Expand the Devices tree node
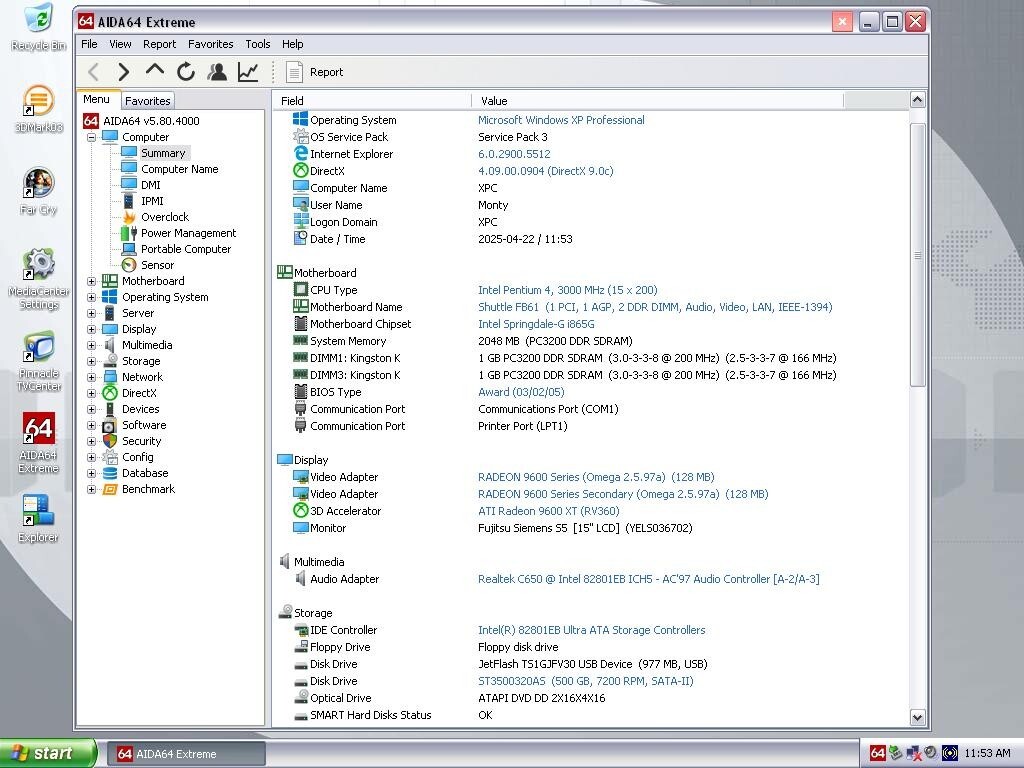This screenshot has width=1024, height=768. tap(91, 409)
